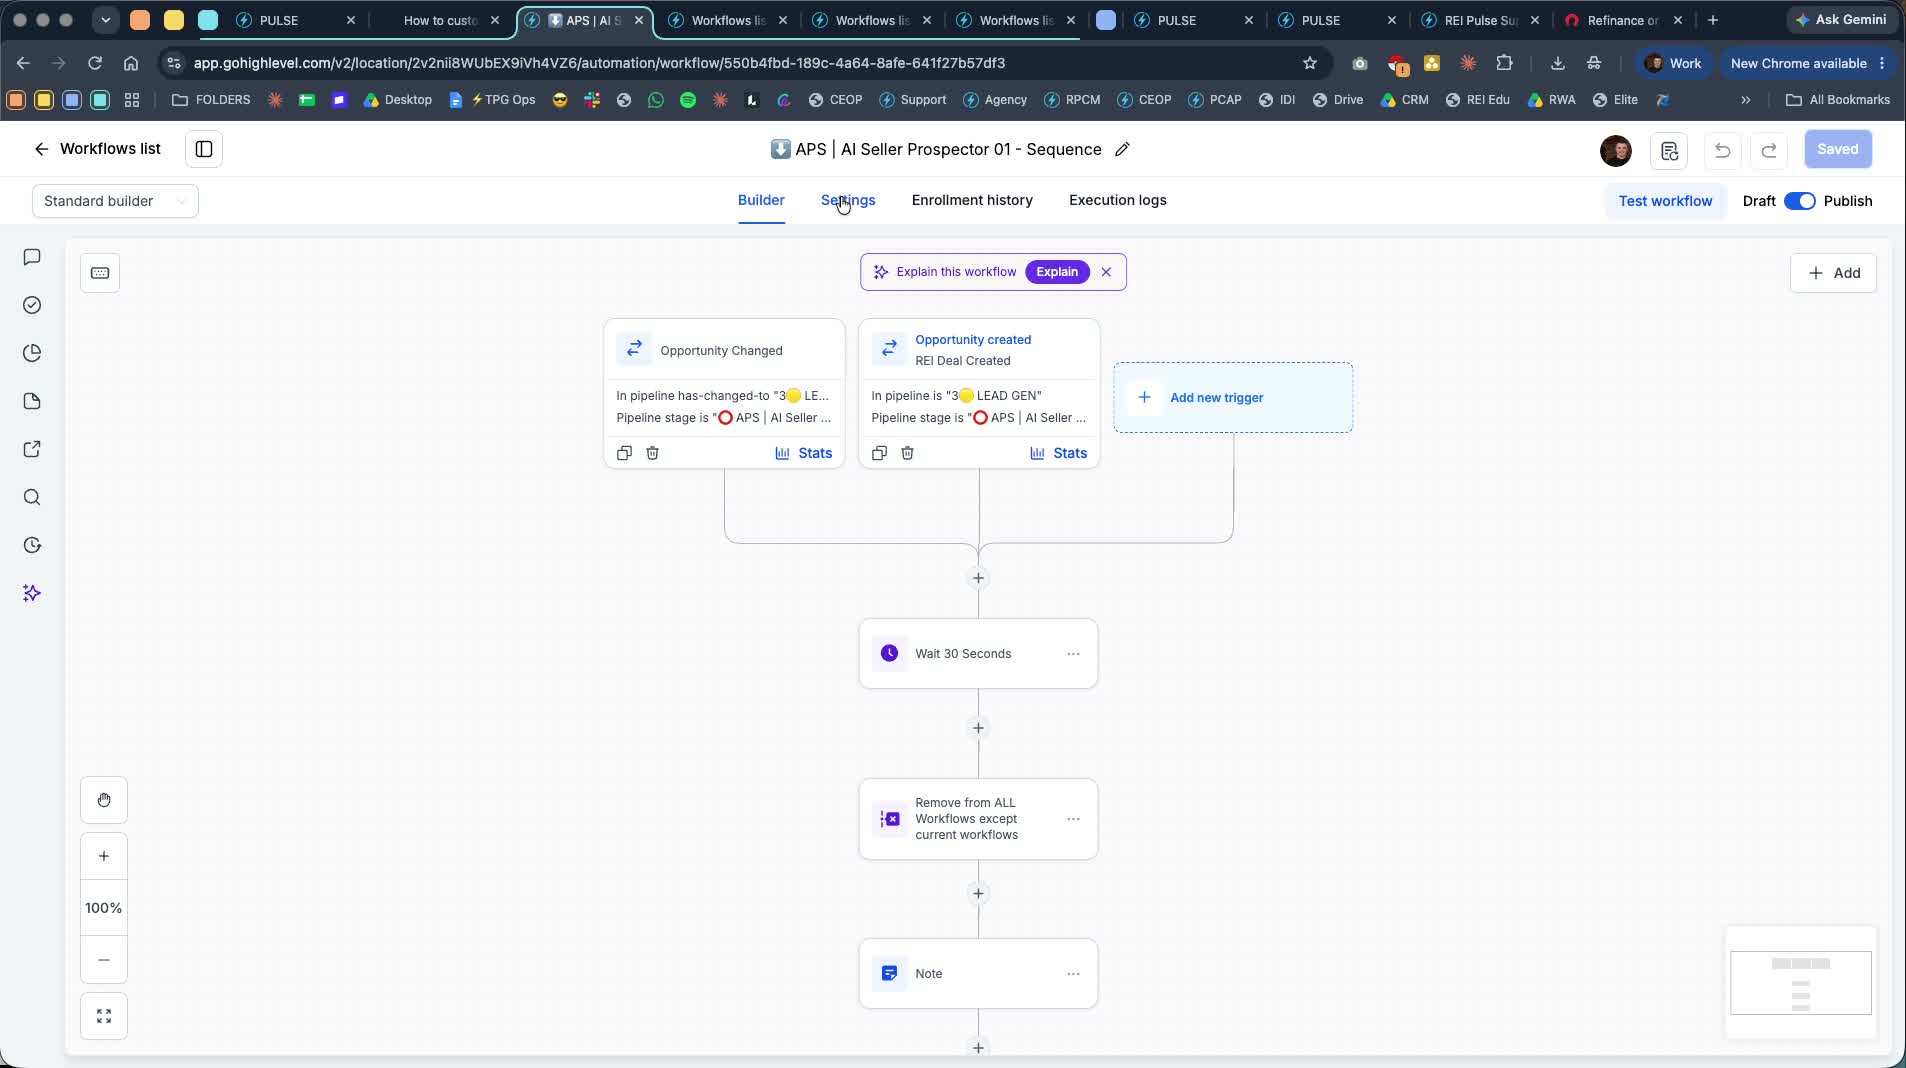Open the Enrollment history tab
This screenshot has width=1906, height=1068.
(972, 200)
